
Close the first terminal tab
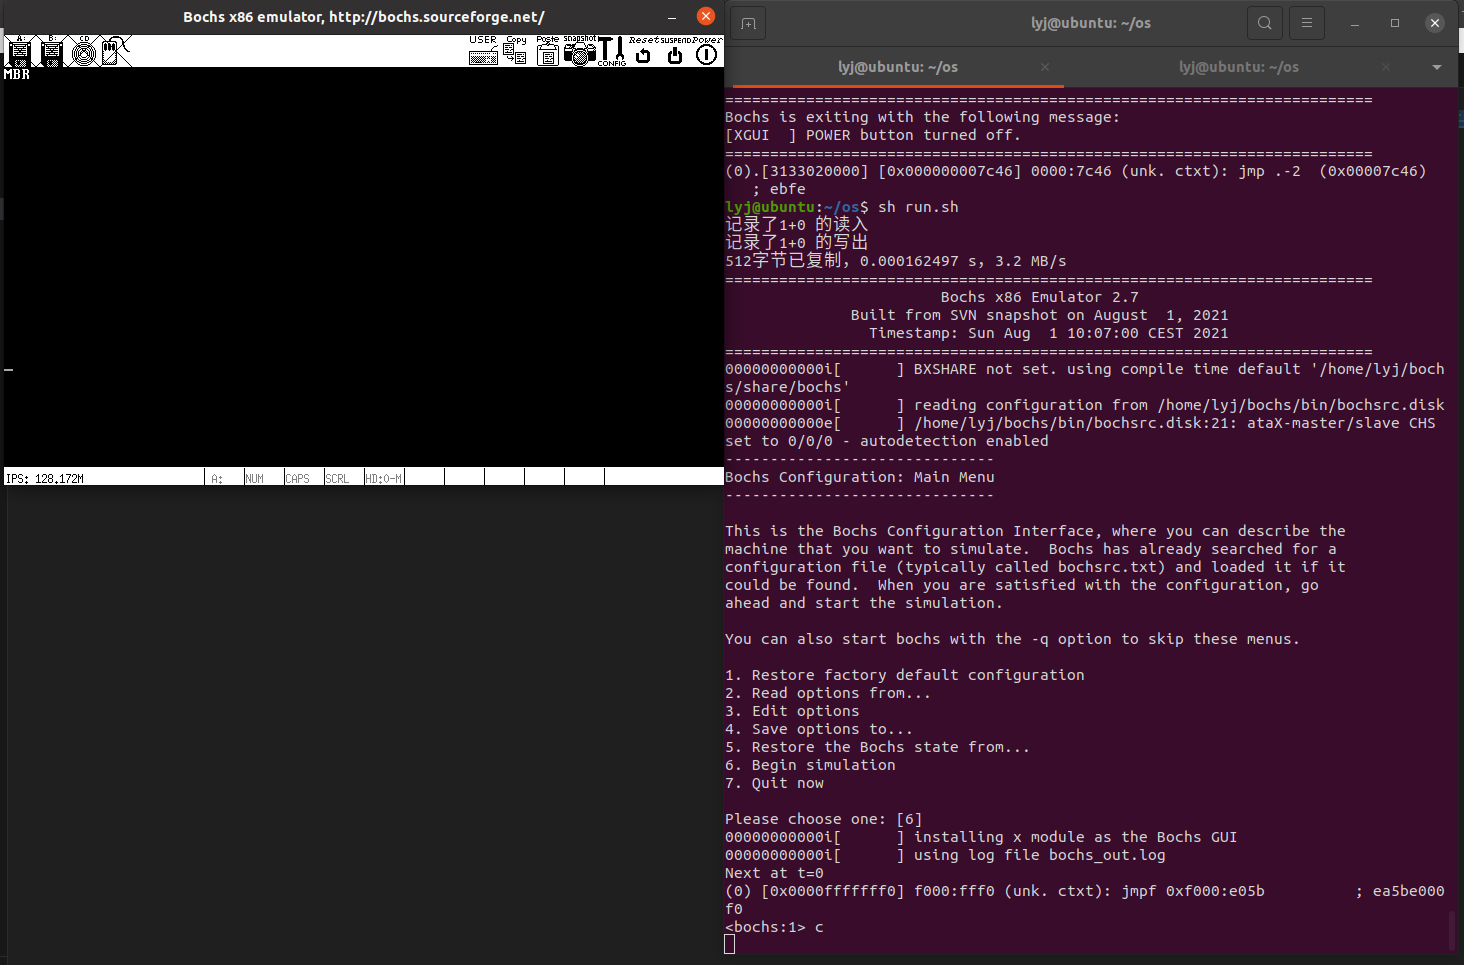coord(1045,67)
